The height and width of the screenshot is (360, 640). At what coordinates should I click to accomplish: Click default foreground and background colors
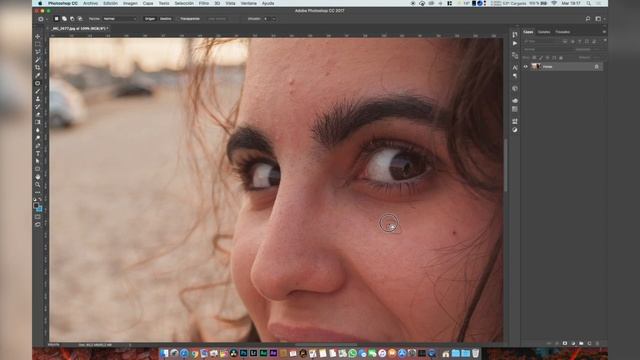[35, 200]
